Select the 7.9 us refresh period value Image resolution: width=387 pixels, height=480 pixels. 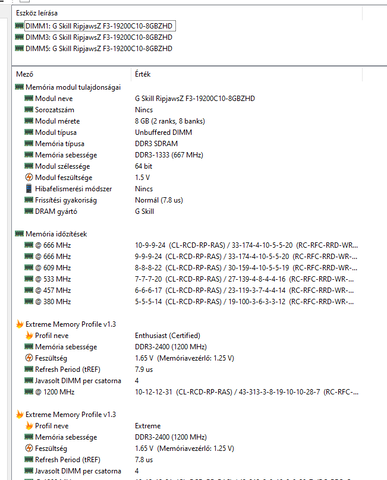click(144, 370)
